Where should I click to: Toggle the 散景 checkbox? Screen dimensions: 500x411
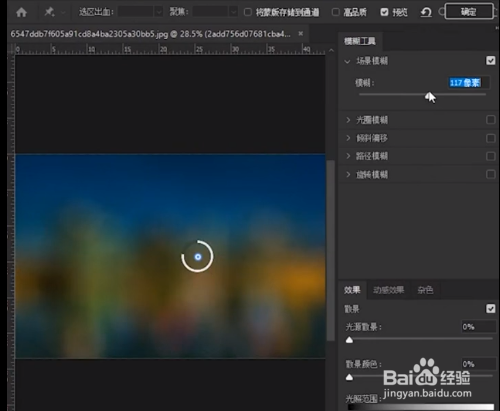[x=490, y=309]
